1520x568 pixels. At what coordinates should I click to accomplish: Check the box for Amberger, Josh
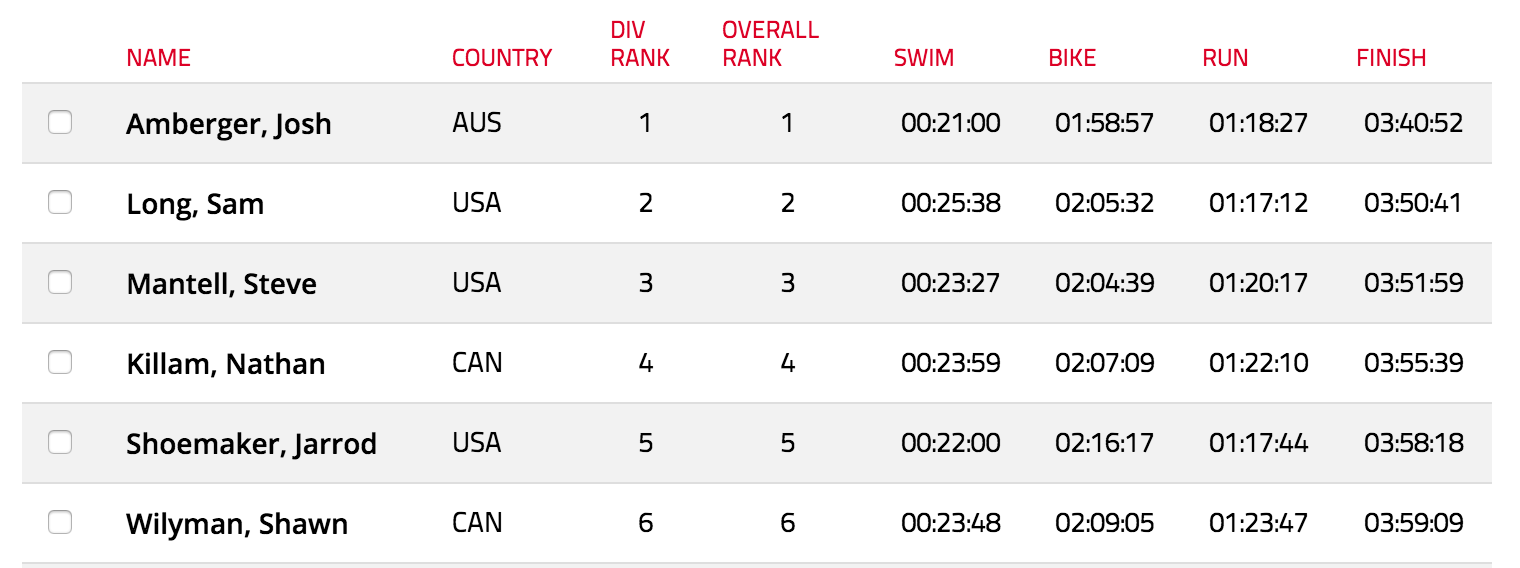tap(60, 122)
